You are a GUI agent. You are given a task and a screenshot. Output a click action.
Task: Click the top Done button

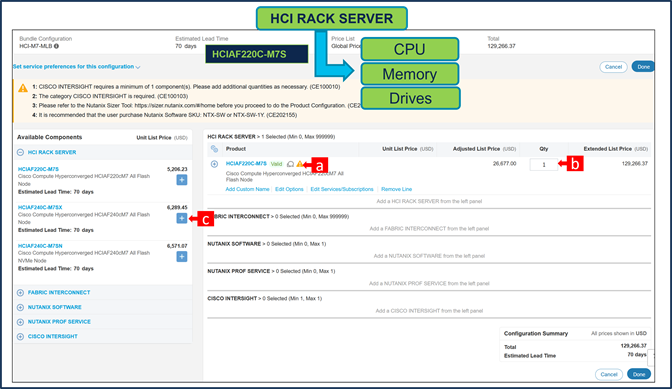point(643,67)
